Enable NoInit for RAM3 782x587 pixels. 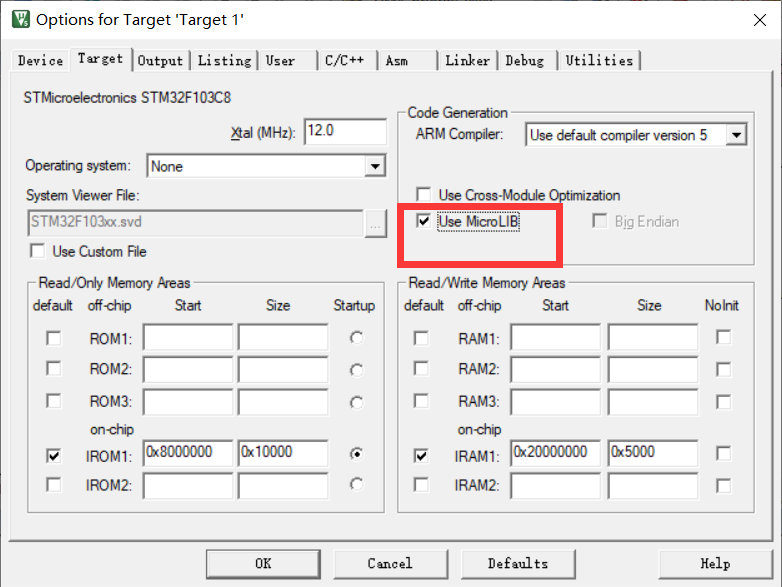[x=723, y=402]
